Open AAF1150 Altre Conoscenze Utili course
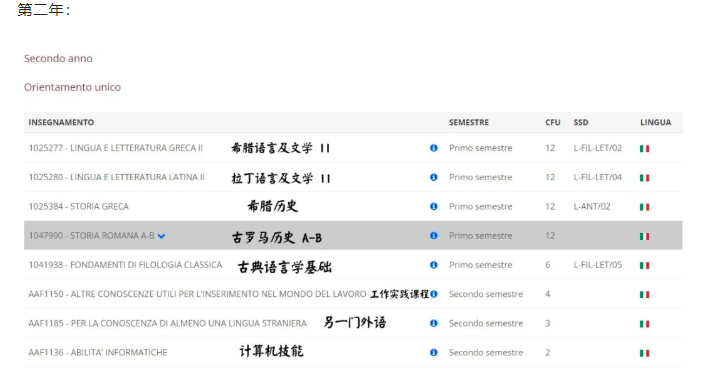 (197, 294)
